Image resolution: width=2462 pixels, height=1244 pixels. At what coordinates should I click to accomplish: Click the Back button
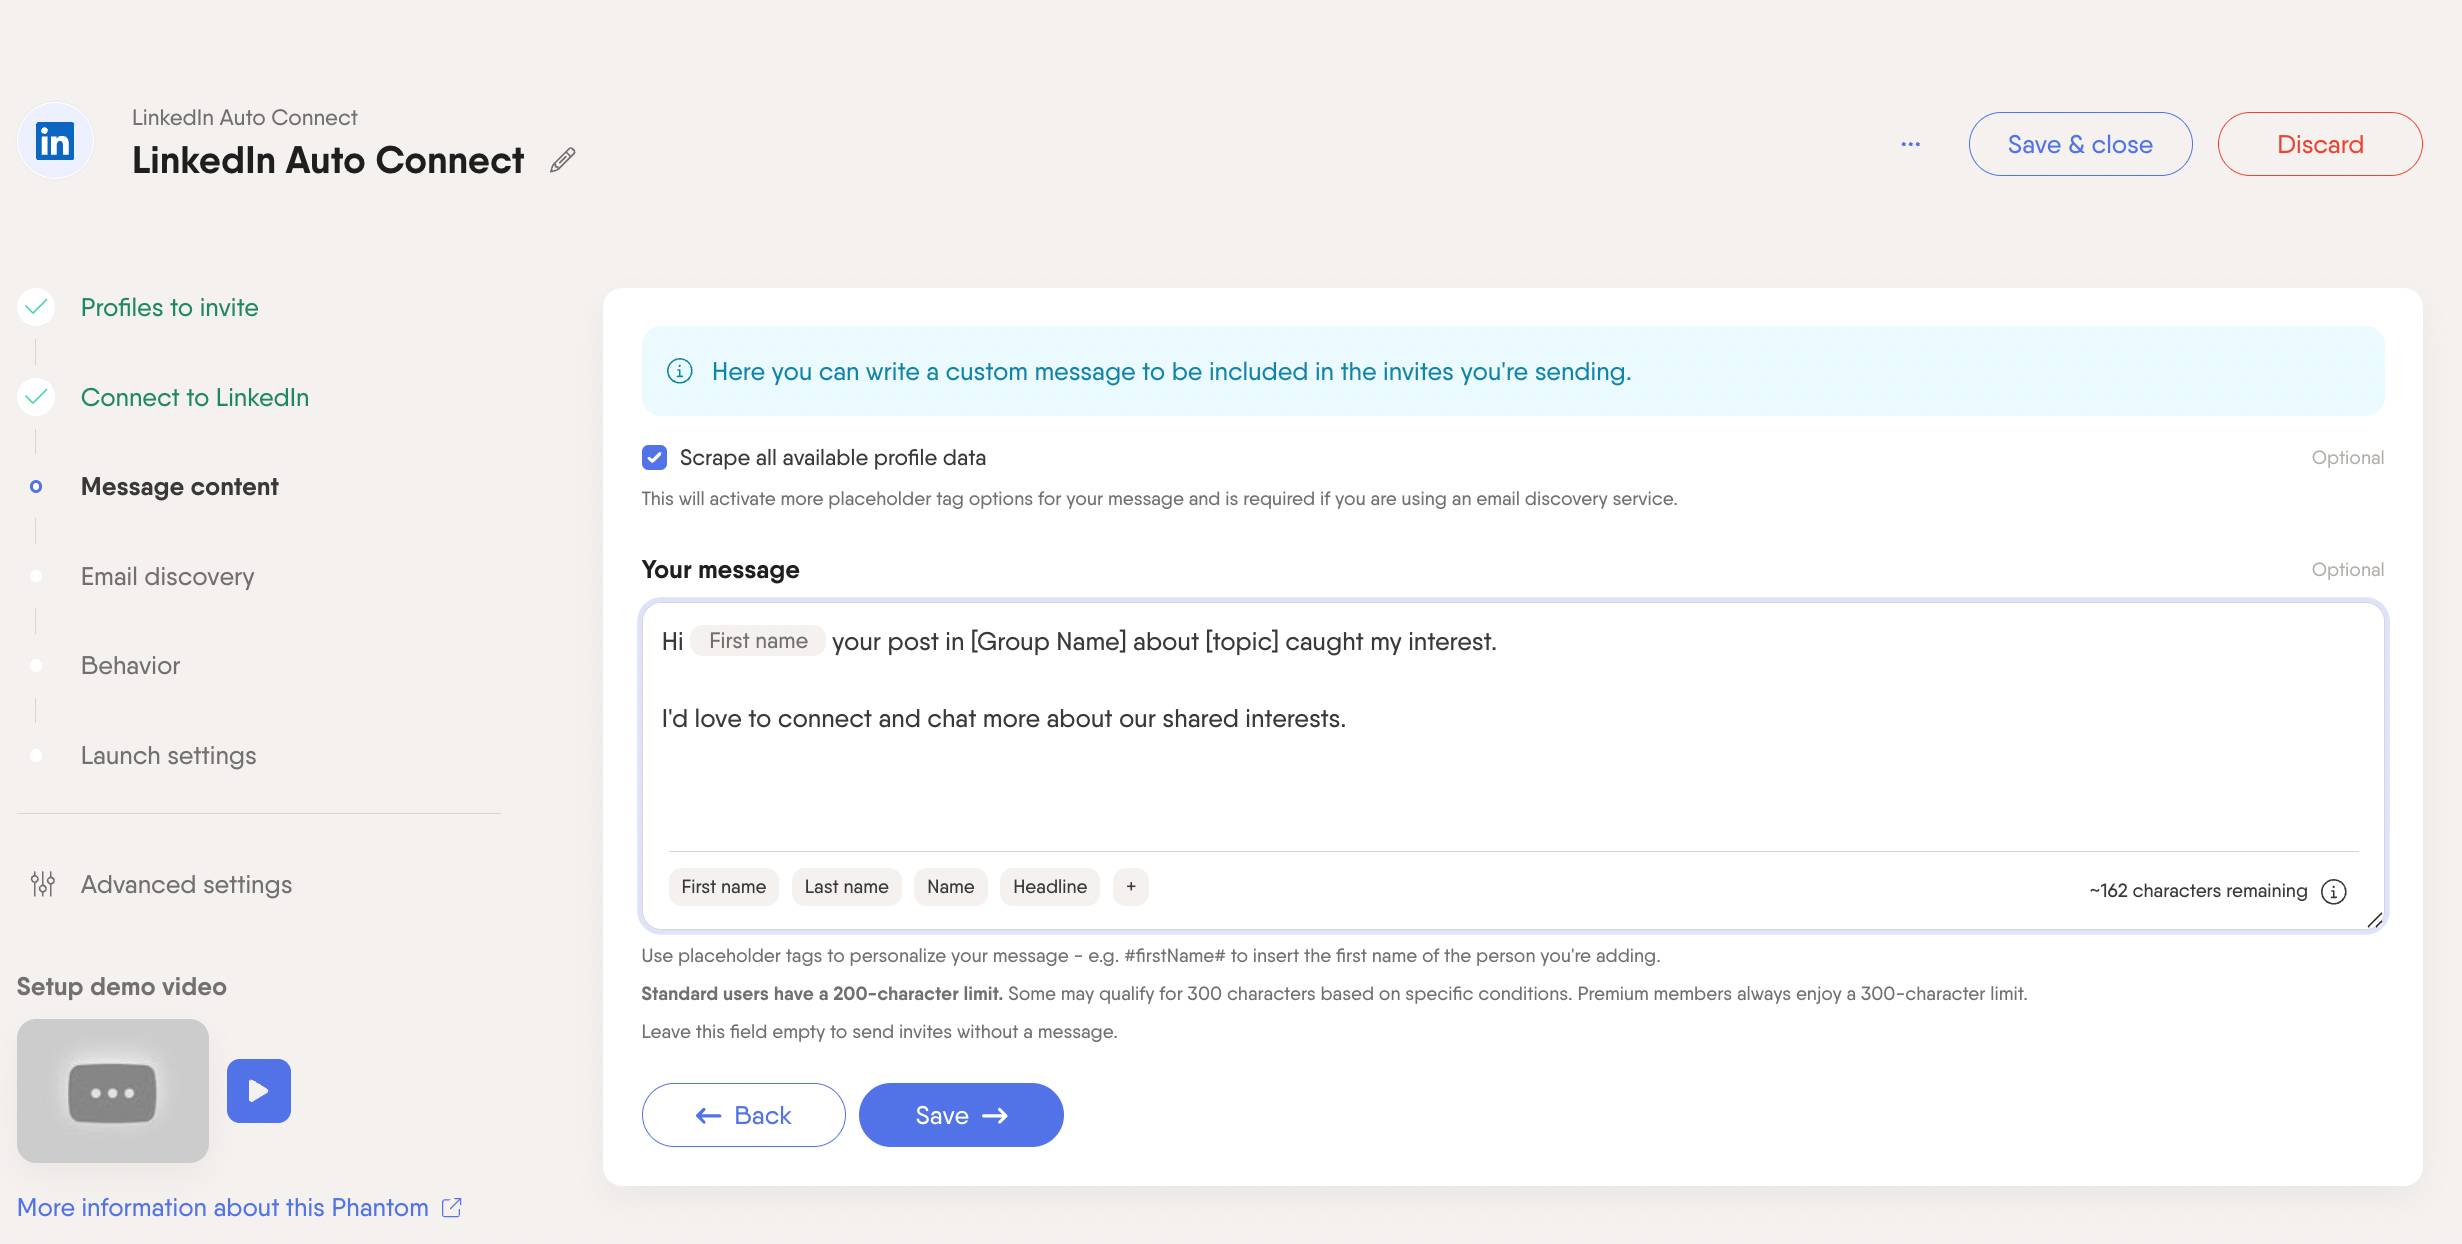(x=743, y=1115)
